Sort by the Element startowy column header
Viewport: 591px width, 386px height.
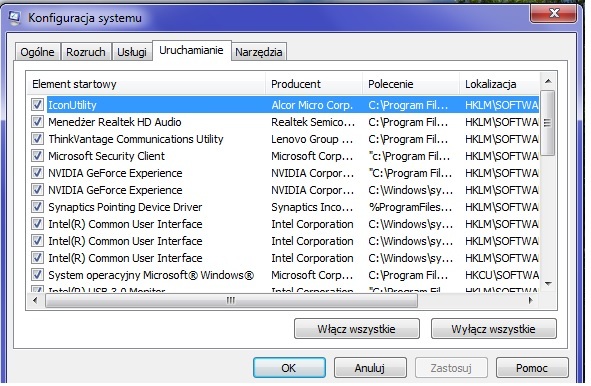click(x=146, y=84)
